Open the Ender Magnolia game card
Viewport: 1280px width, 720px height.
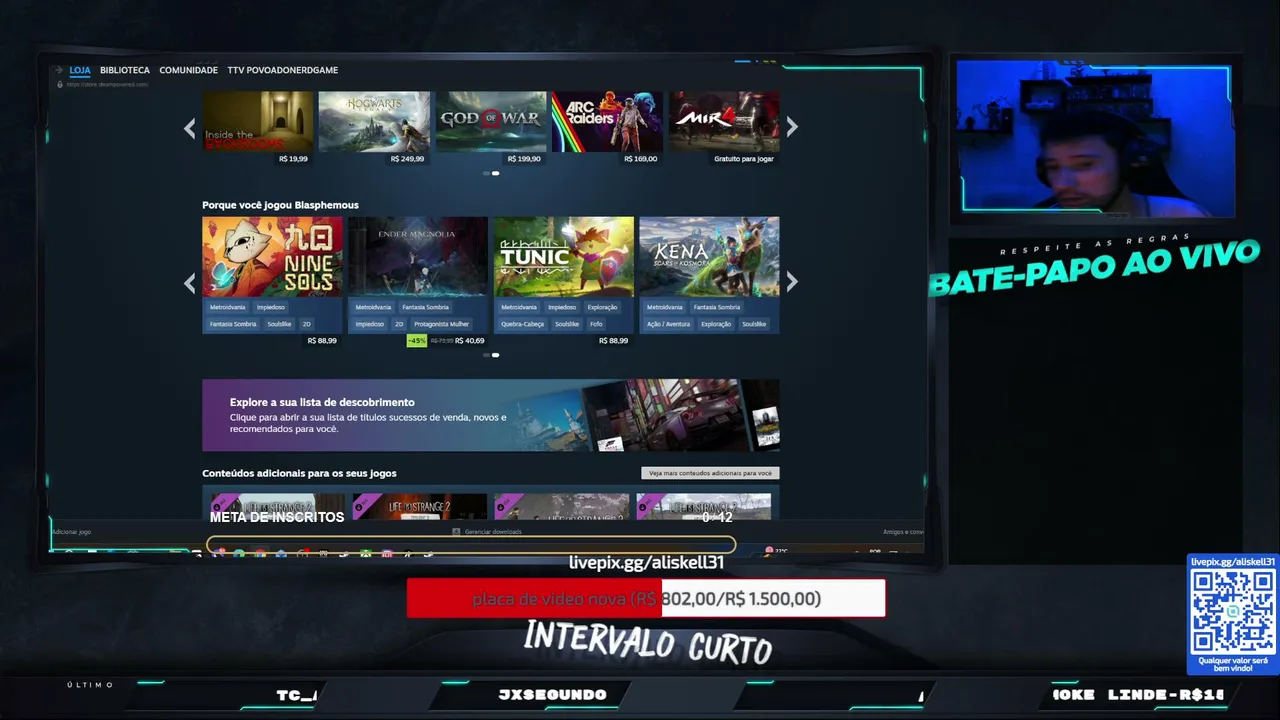pos(418,257)
